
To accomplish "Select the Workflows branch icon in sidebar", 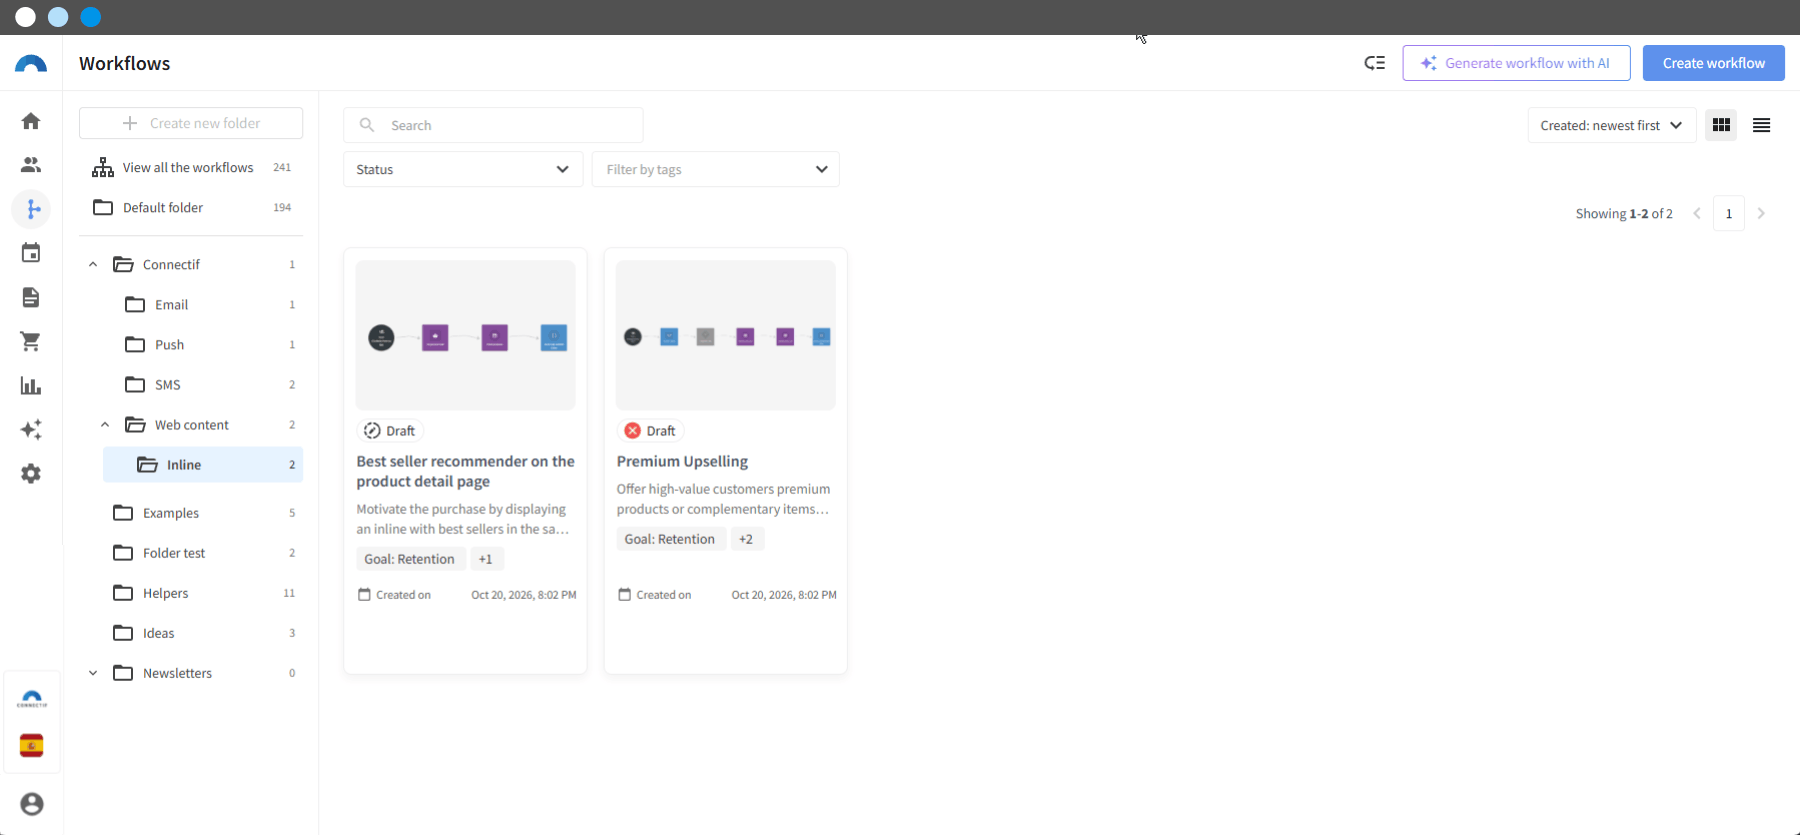I will pos(31,209).
